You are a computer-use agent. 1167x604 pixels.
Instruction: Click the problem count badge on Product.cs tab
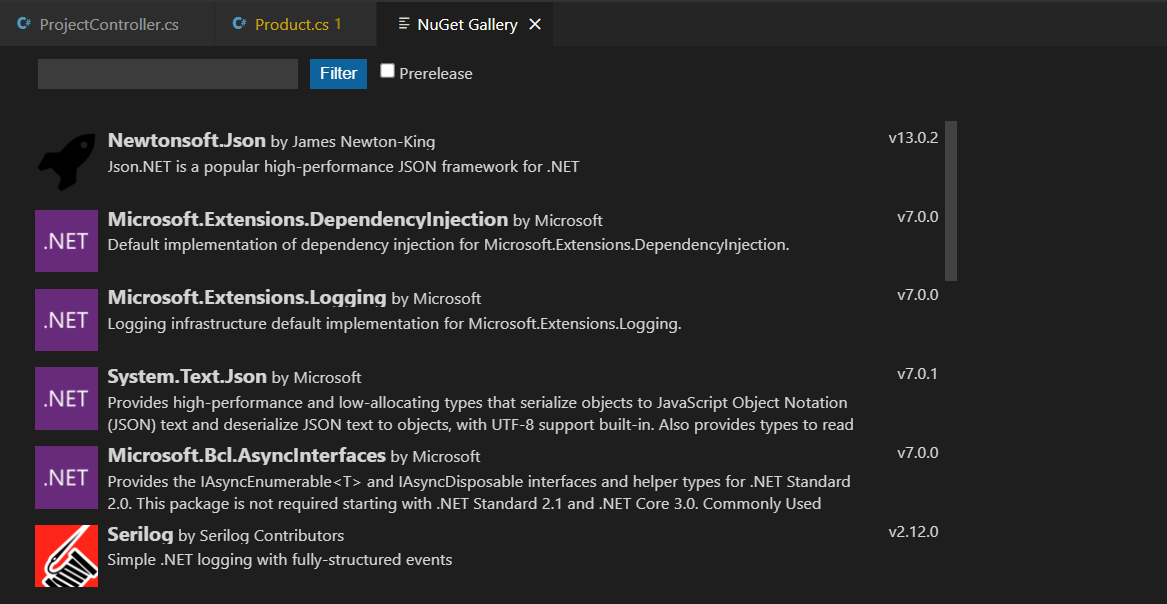pos(338,24)
